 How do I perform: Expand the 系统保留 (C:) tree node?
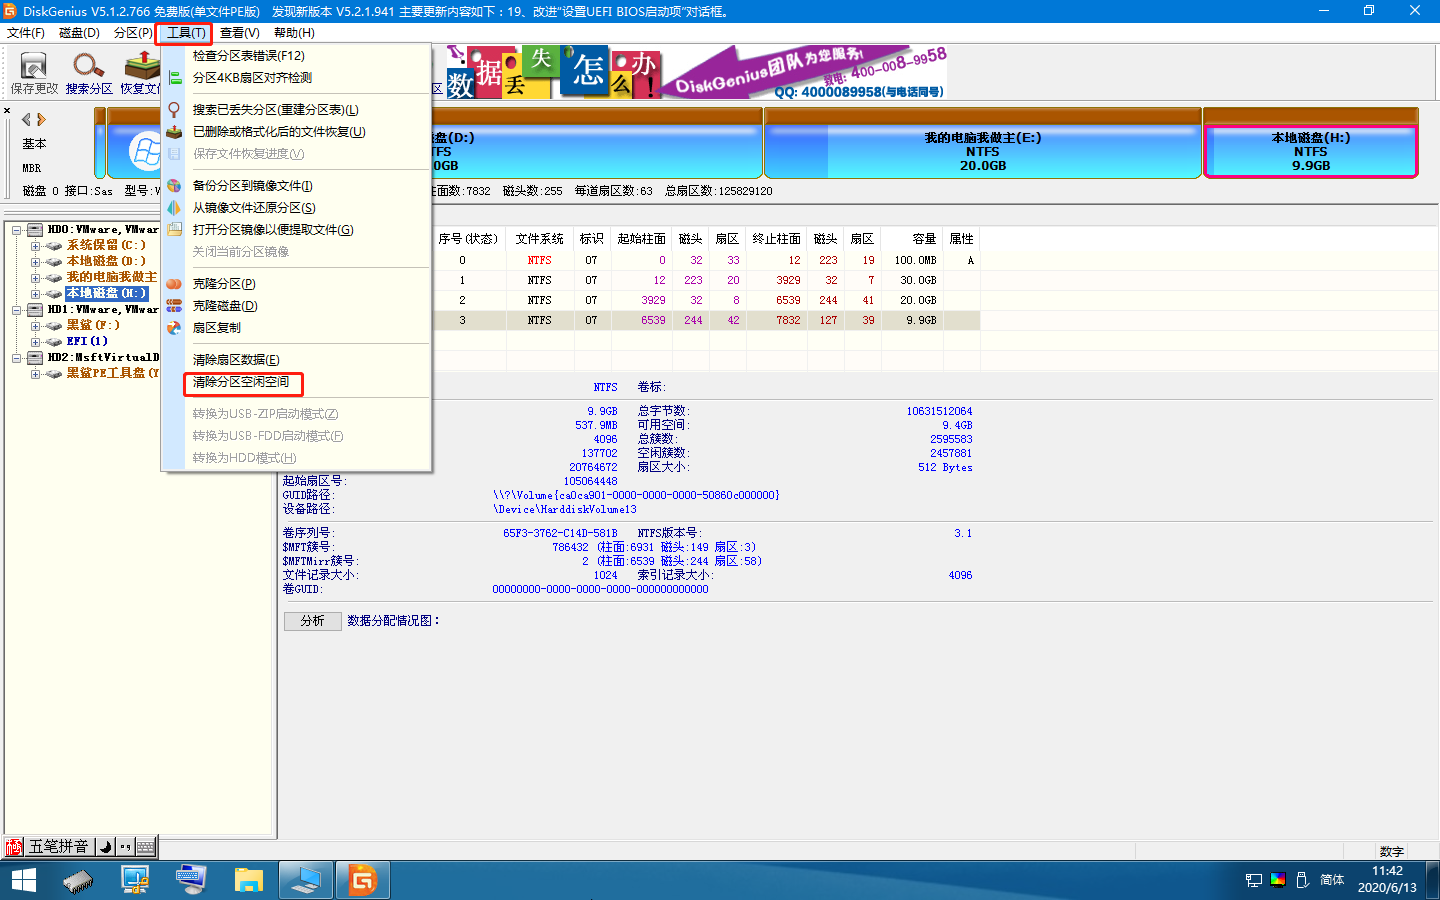36,246
